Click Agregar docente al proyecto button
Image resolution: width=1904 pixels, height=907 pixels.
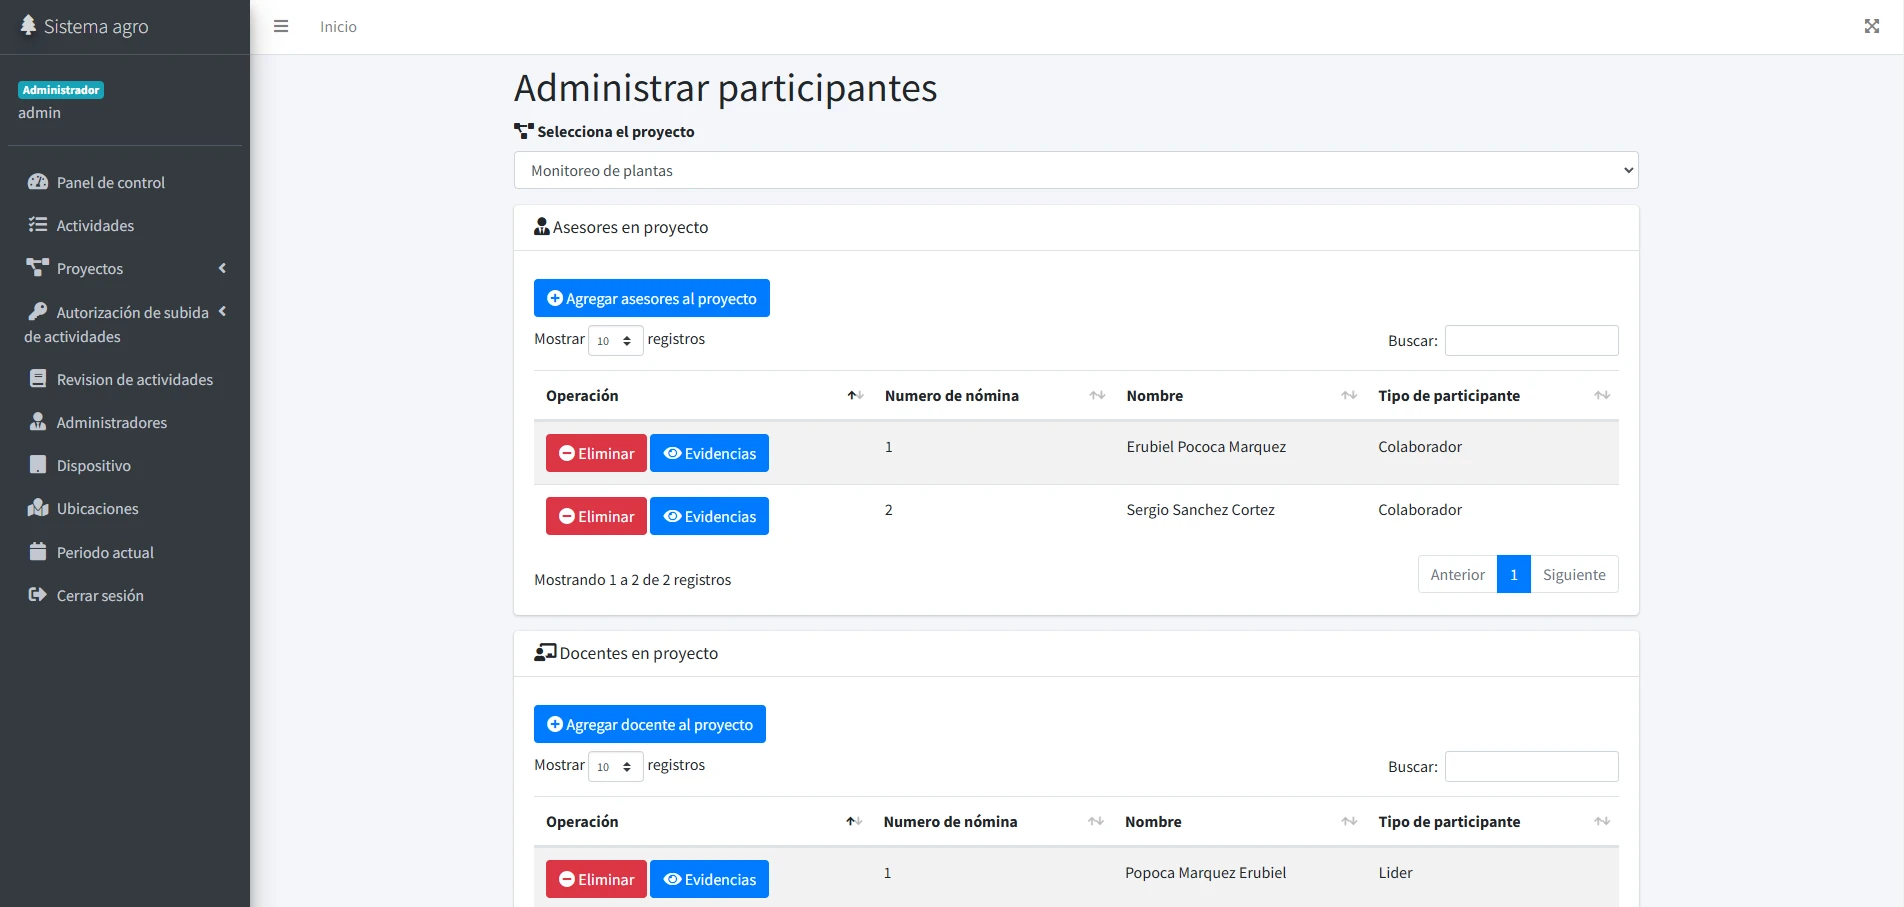pyautogui.click(x=650, y=724)
